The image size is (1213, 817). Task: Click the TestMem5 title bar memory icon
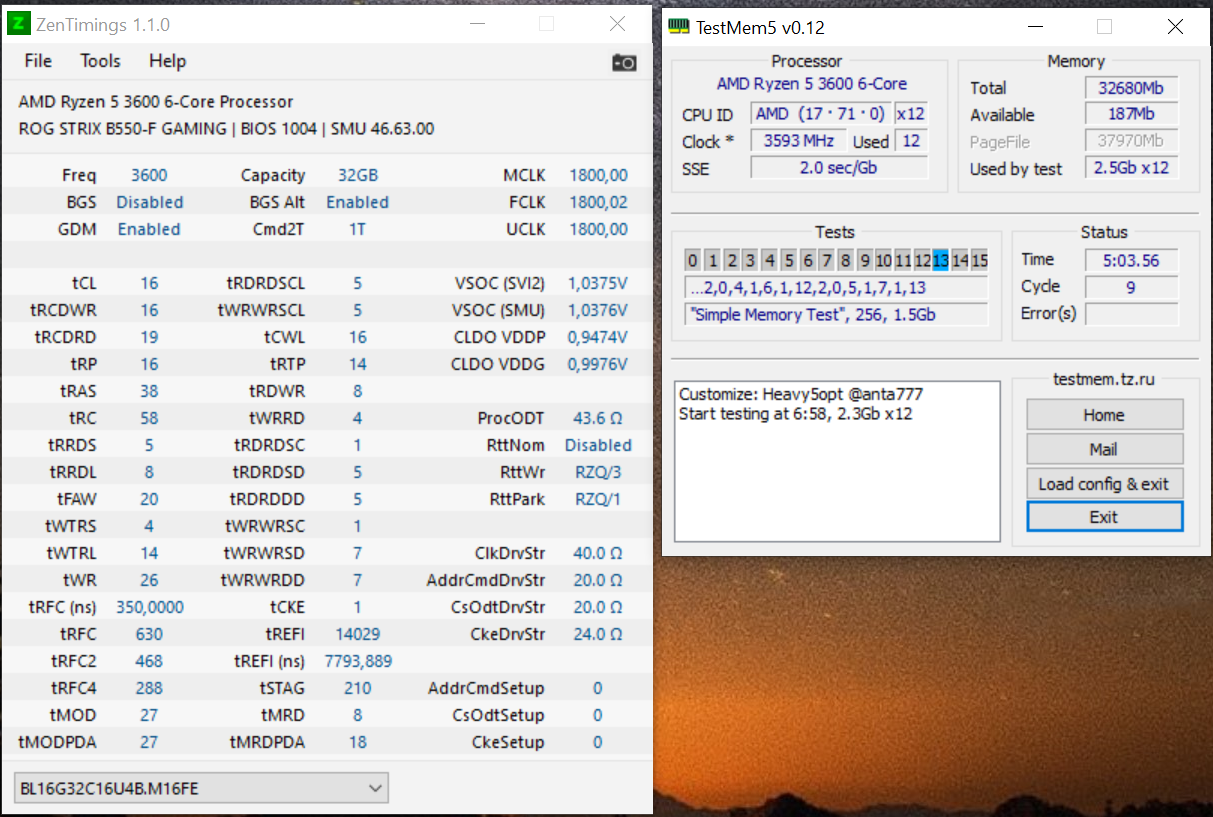point(679,27)
